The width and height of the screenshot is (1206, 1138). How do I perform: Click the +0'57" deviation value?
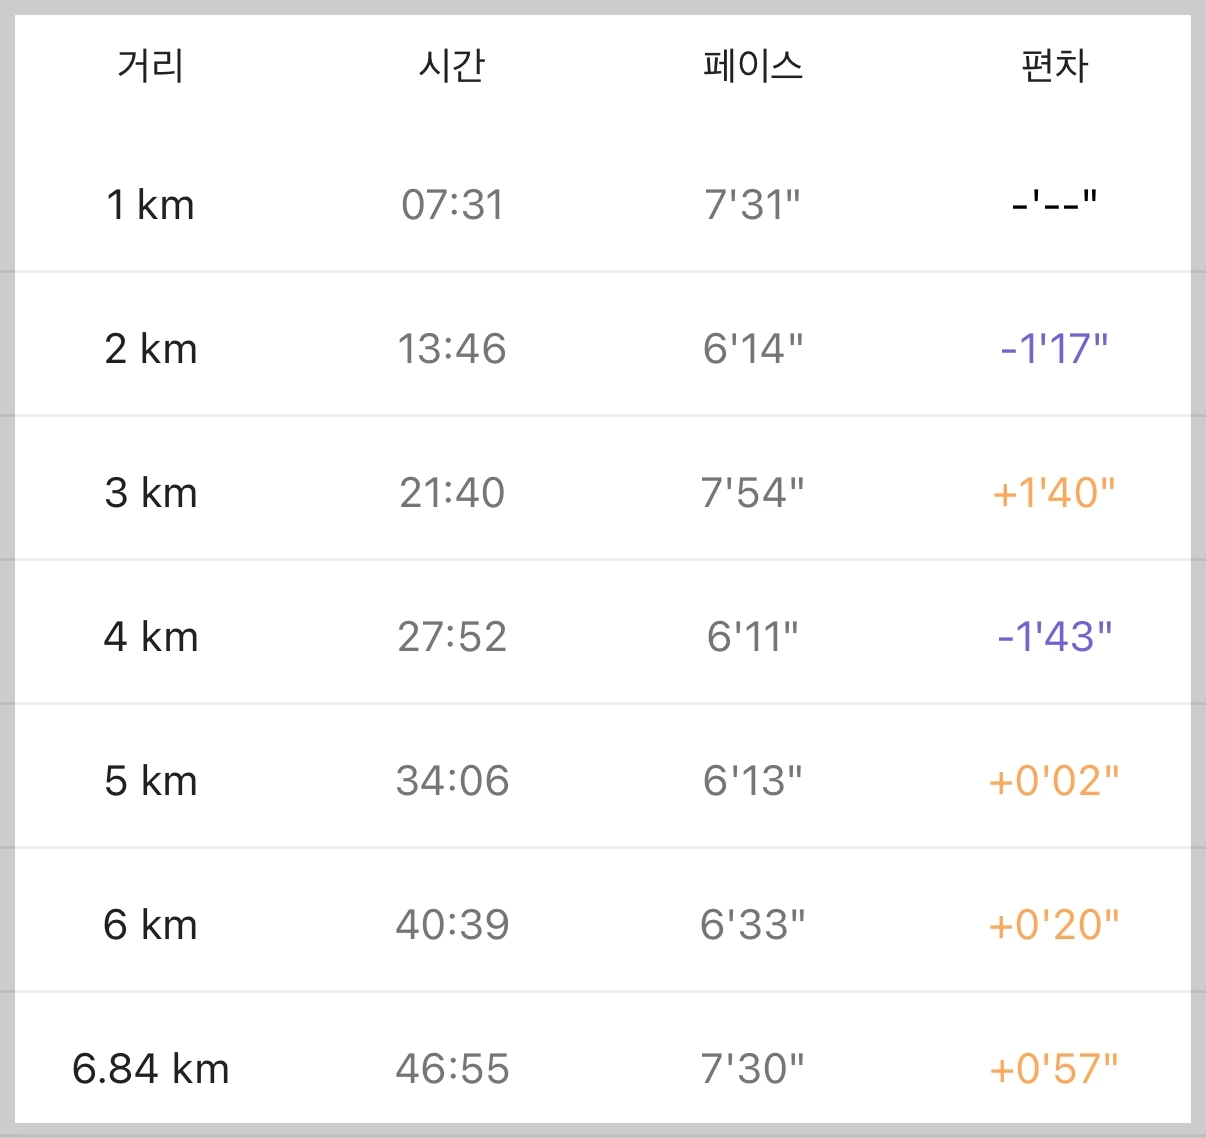coord(1054,1069)
